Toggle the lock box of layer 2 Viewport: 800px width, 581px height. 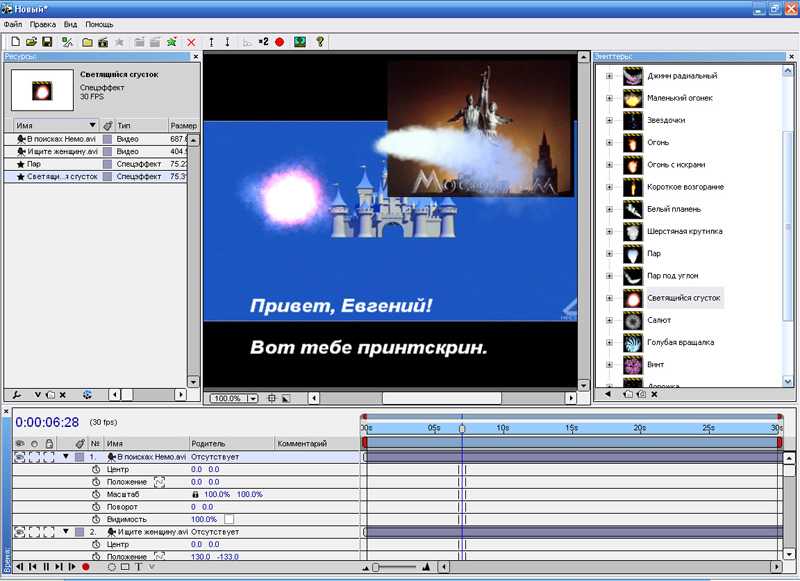[x=49, y=532]
